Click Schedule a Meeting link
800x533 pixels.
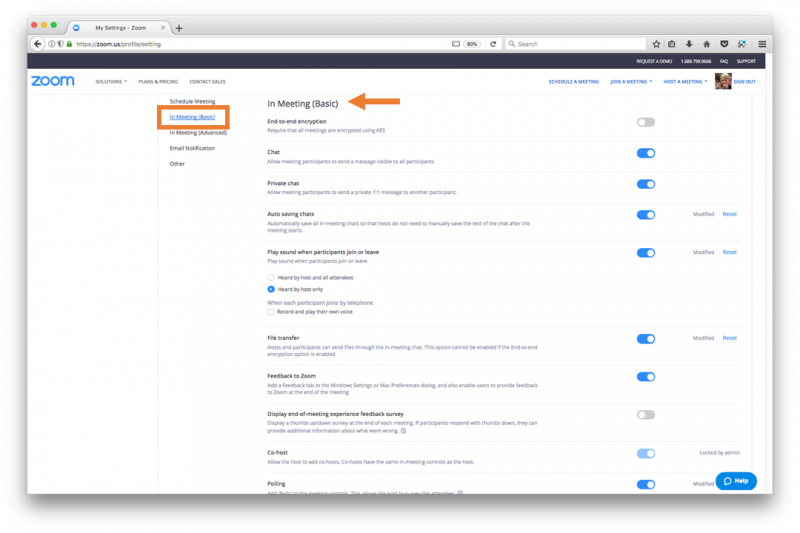click(x=573, y=82)
